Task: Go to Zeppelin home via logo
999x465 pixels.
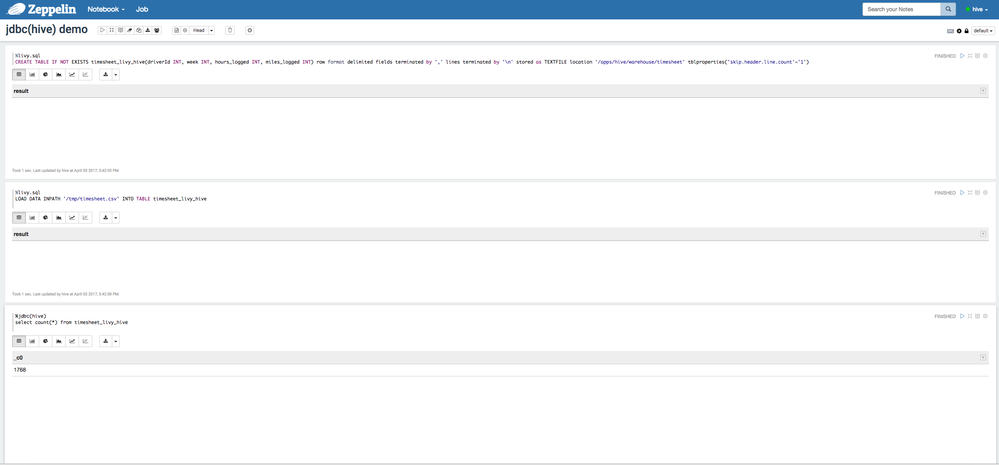Action: point(42,10)
